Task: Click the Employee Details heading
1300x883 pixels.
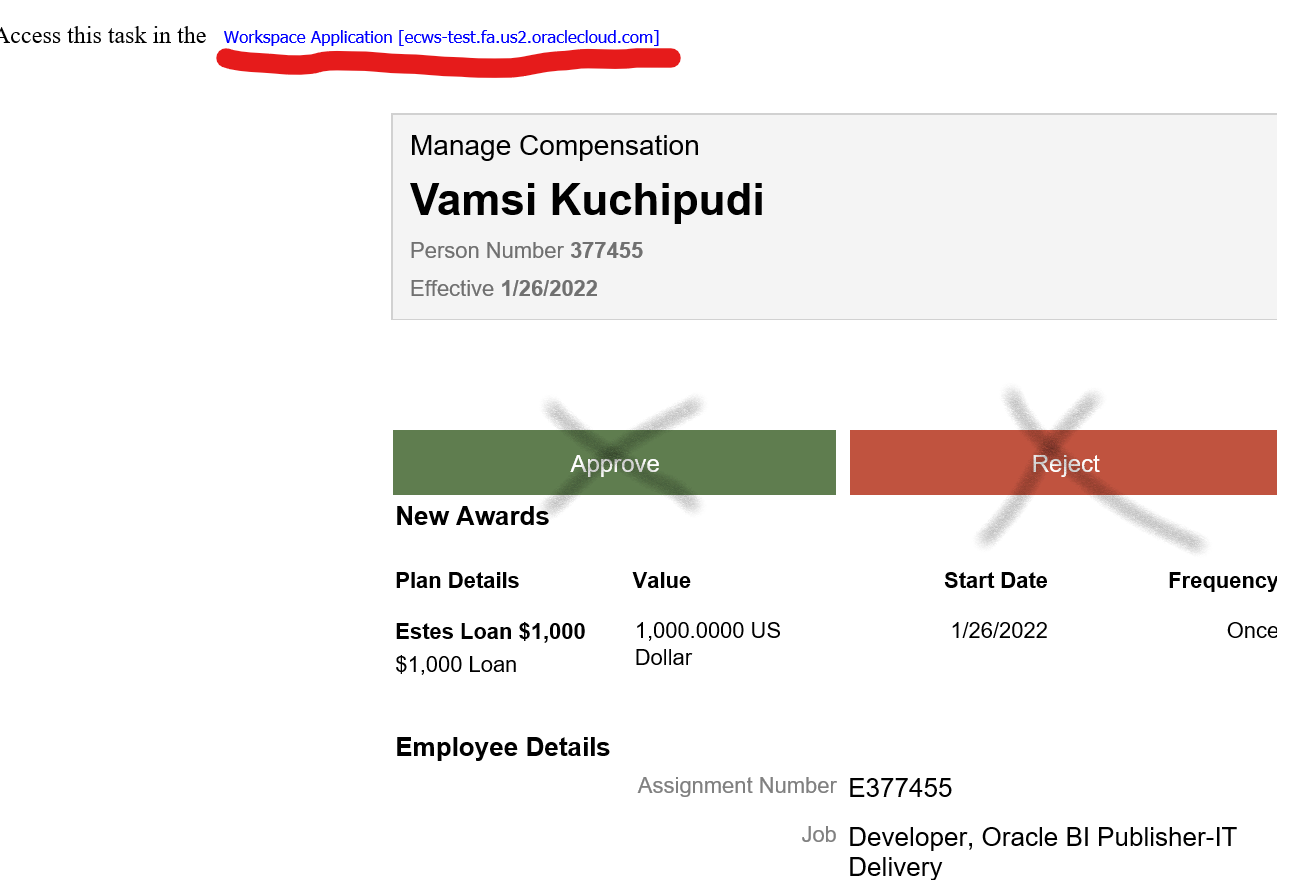Action: [x=502, y=747]
